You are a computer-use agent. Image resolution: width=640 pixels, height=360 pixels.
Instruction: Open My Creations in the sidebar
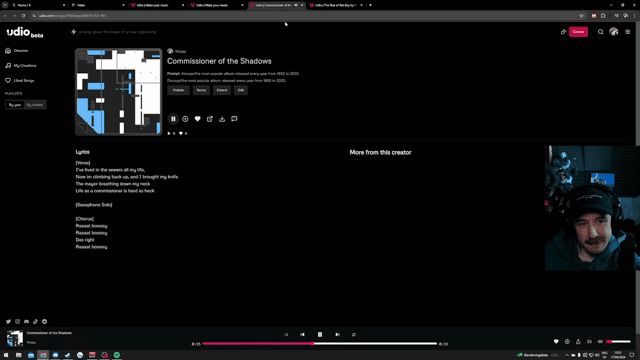pyautogui.click(x=20, y=65)
